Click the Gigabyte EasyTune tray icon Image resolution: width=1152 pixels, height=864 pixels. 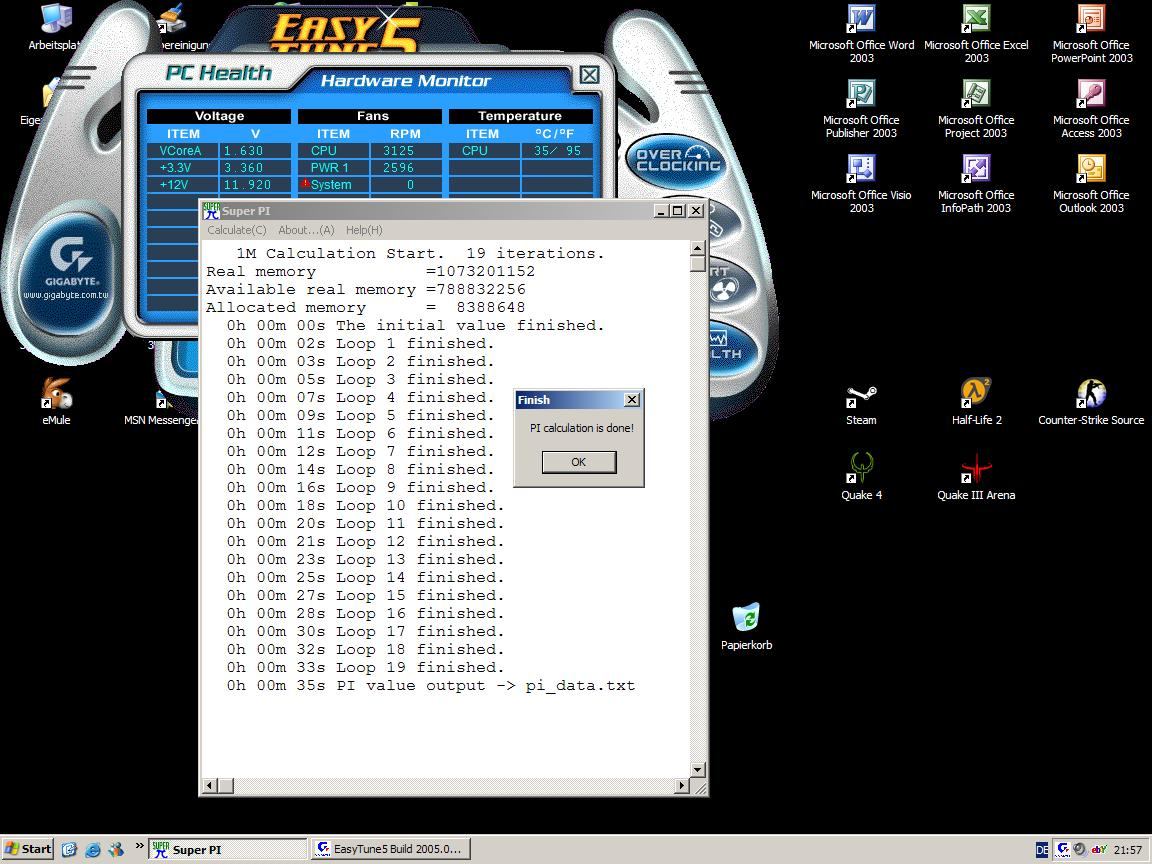pyautogui.click(x=1063, y=850)
